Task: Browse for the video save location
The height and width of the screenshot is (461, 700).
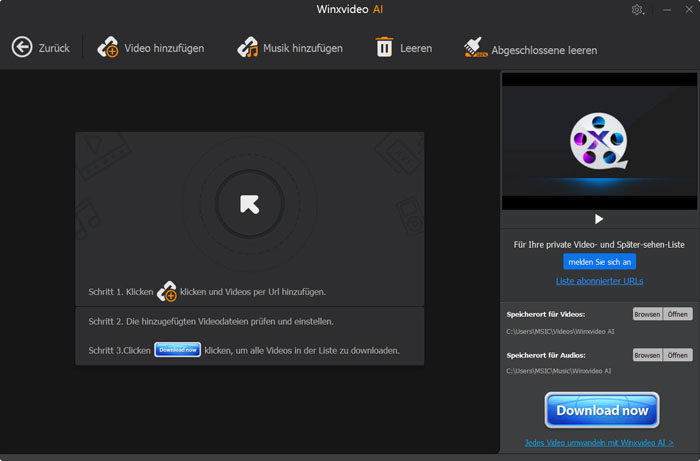Action: tap(647, 314)
